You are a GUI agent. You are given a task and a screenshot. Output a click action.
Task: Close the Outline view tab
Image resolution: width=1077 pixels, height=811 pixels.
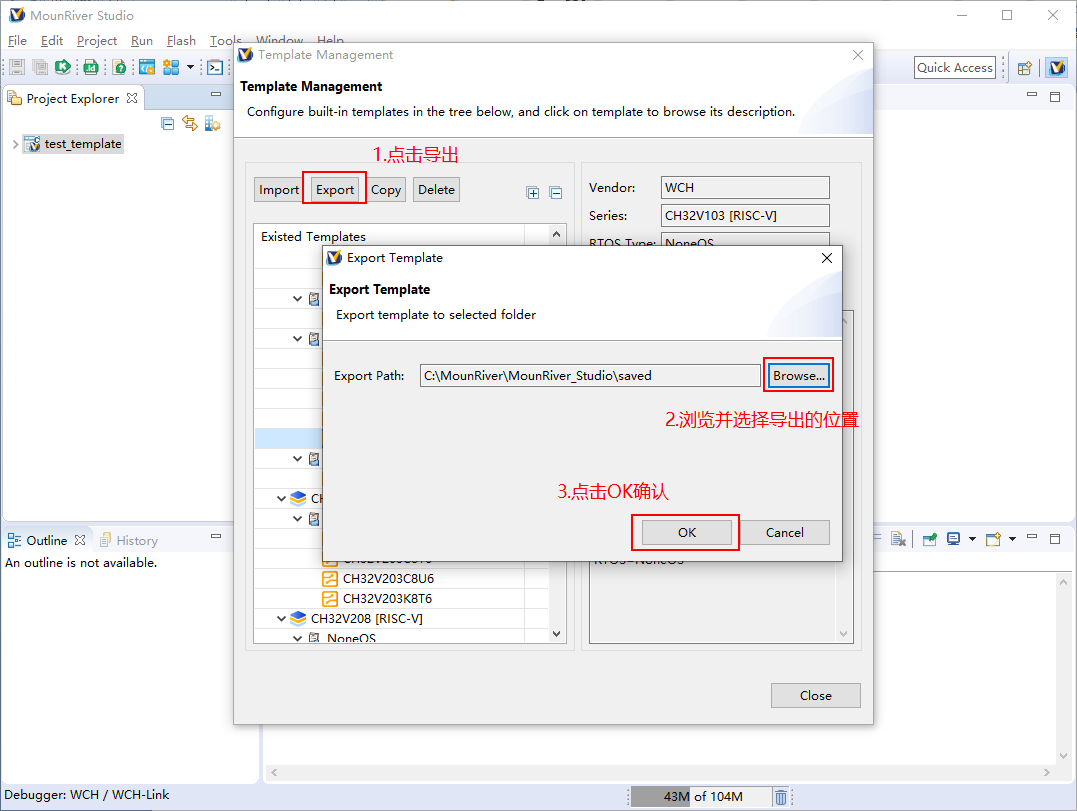80,540
